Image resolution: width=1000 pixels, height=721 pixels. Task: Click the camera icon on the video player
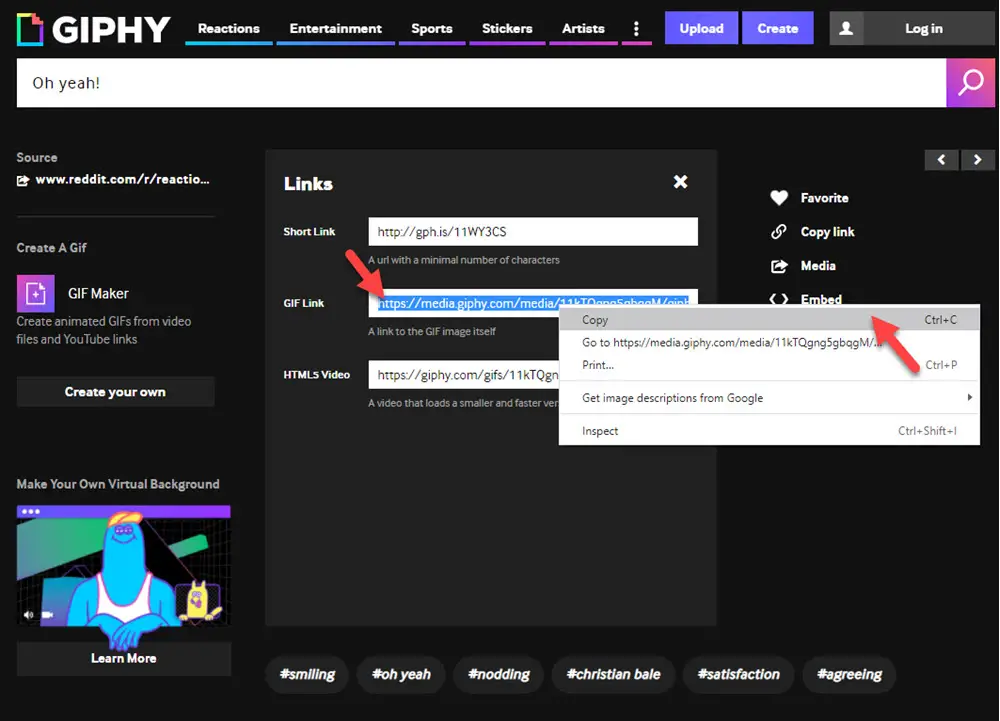pyautogui.click(x=46, y=616)
